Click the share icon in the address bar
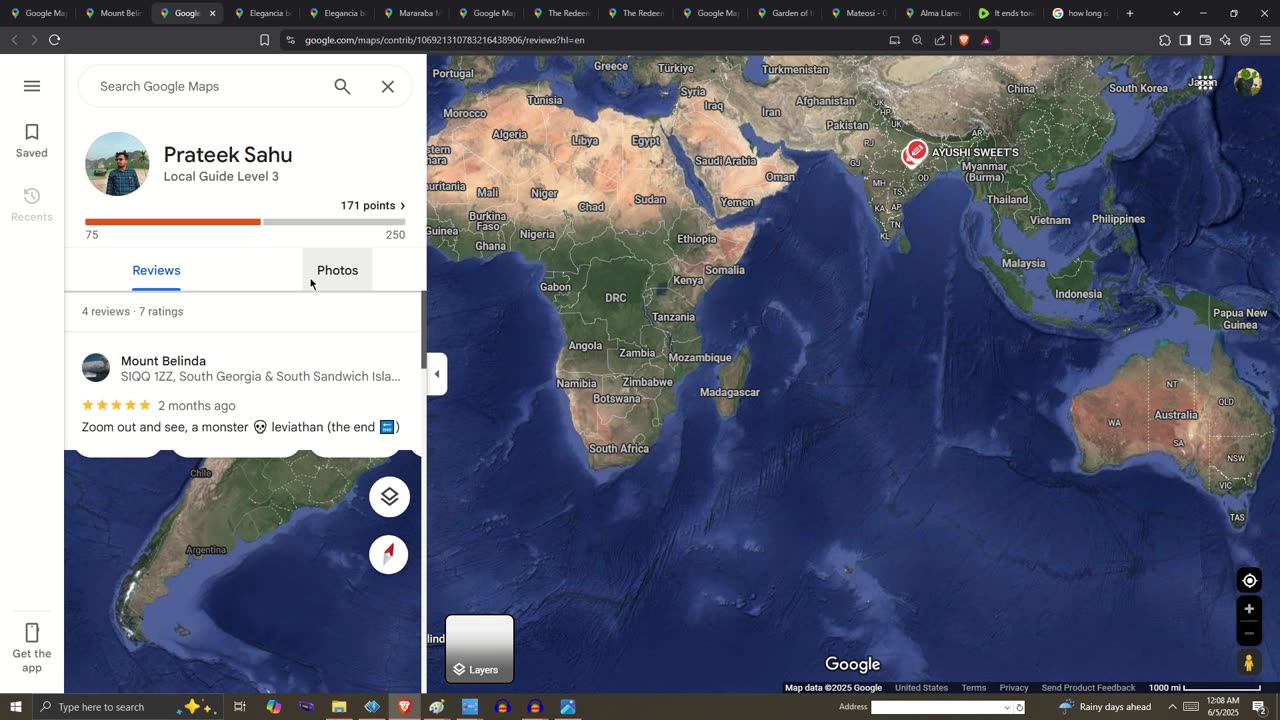 [940, 40]
